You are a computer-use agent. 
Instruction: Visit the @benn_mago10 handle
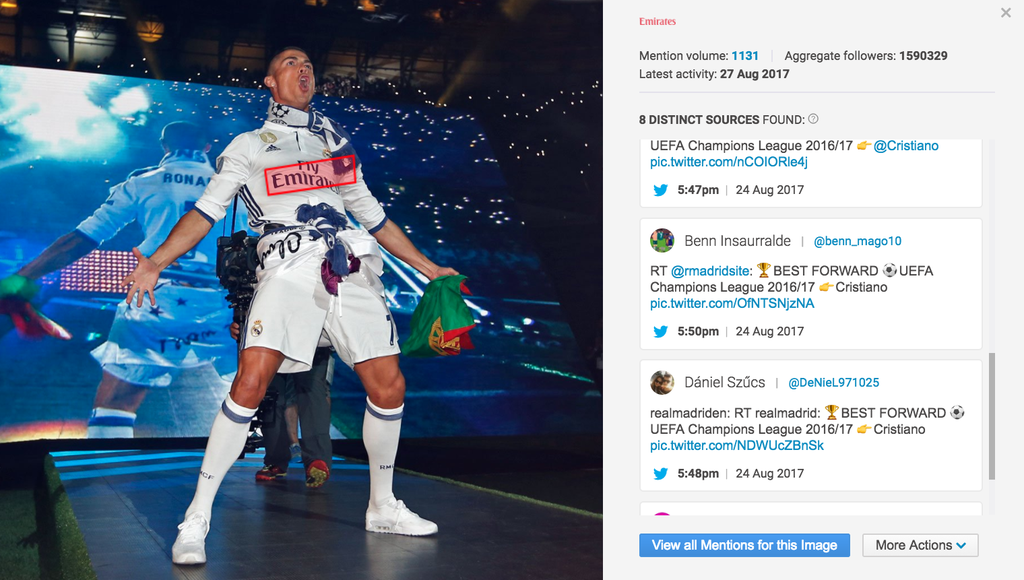pyautogui.click(x=857, y=241)
